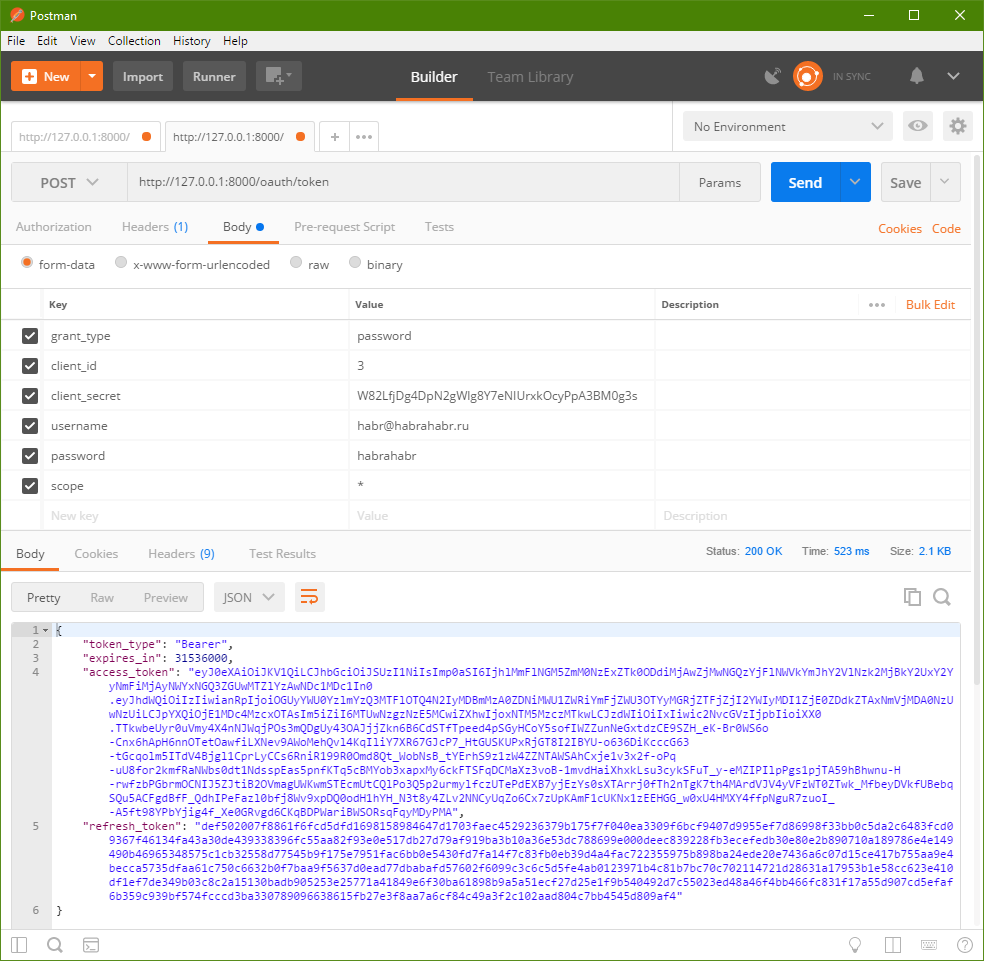
Task: Open keyboard shortcuts icon
Action: 929,945
